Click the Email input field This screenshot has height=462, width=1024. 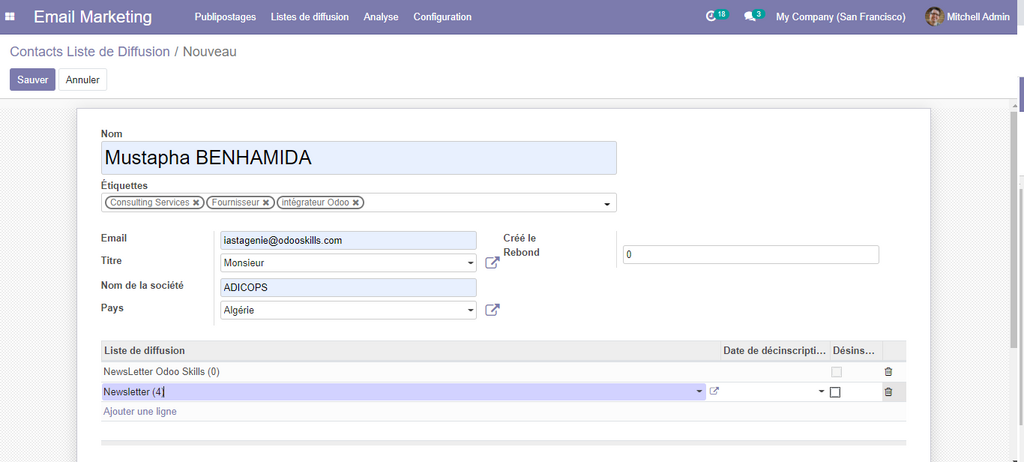pos(348,240)
